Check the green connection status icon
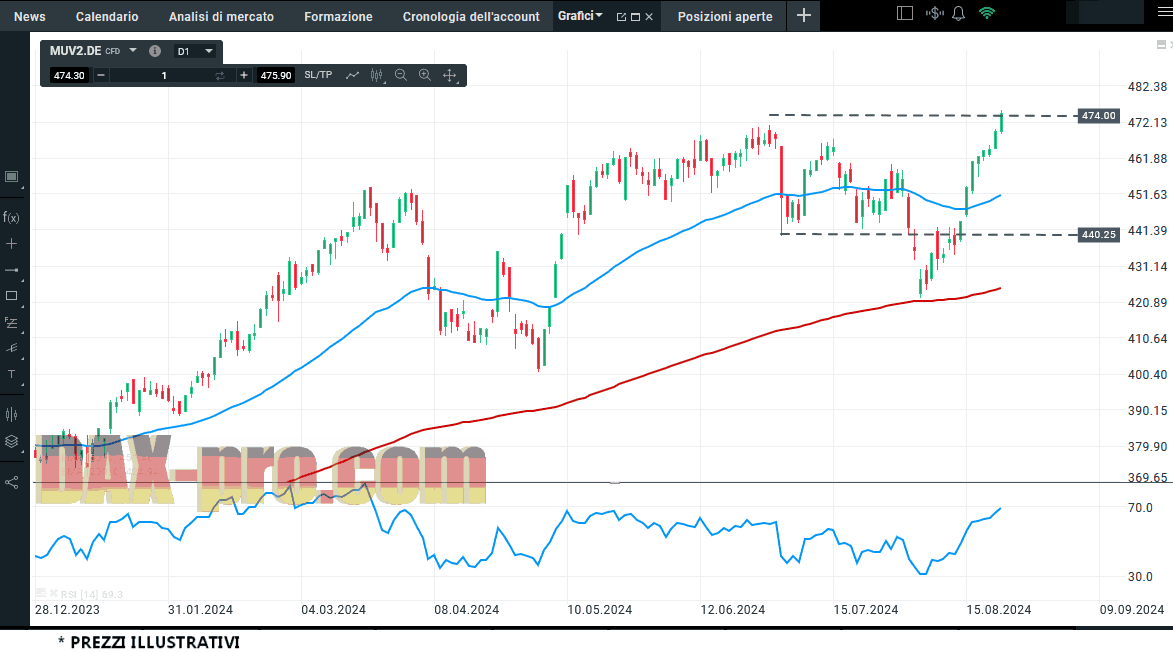This screenshot has height=653, width=1173. point(987,13)
